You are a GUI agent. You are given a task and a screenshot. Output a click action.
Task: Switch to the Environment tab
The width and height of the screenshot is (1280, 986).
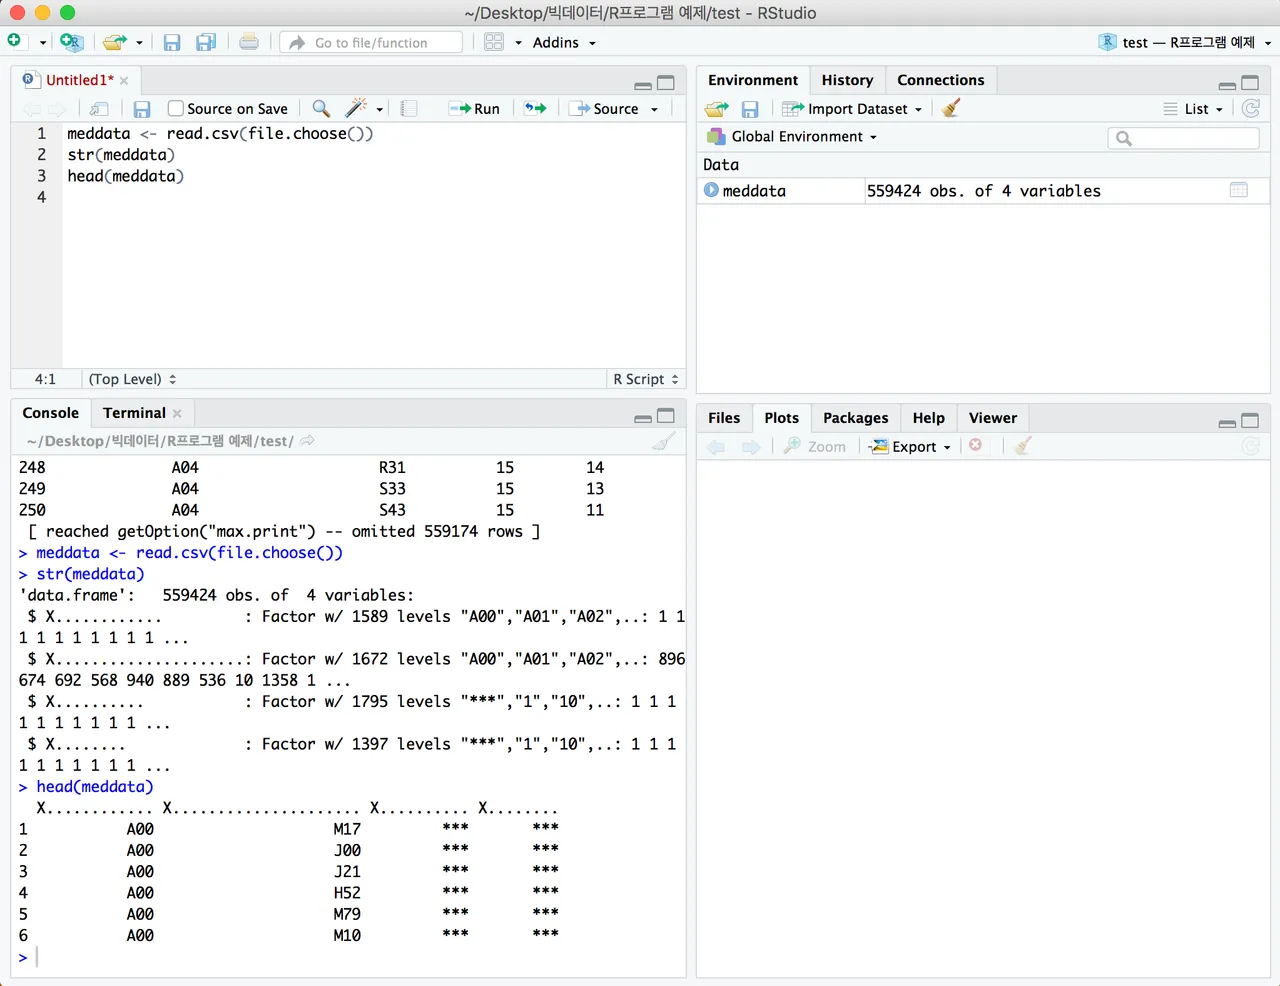point(753,80)
